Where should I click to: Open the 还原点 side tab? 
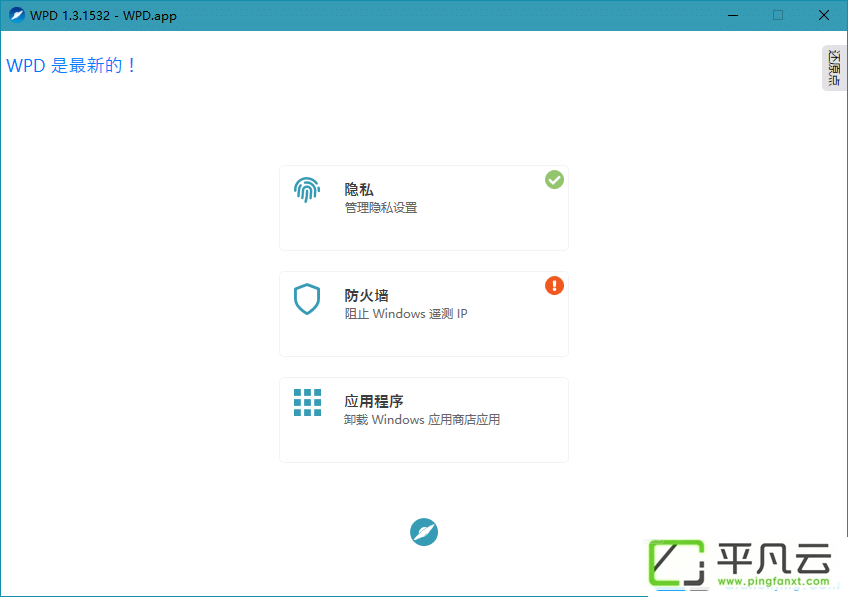pyautogui.click(x=834, y=68)
